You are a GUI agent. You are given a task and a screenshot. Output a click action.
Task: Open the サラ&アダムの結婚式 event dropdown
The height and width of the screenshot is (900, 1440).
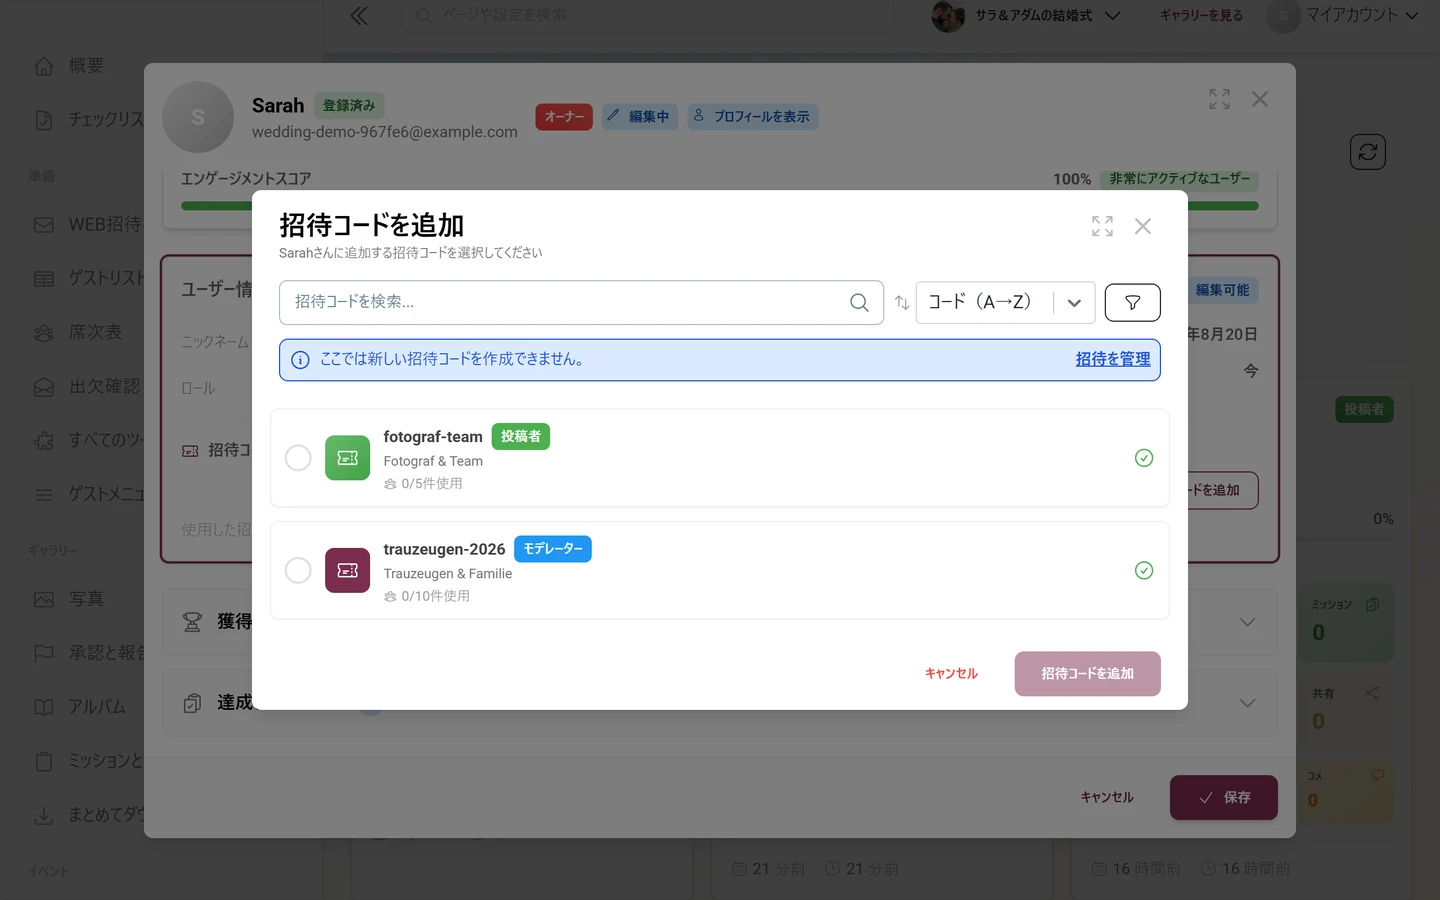tap(1026, 16)
